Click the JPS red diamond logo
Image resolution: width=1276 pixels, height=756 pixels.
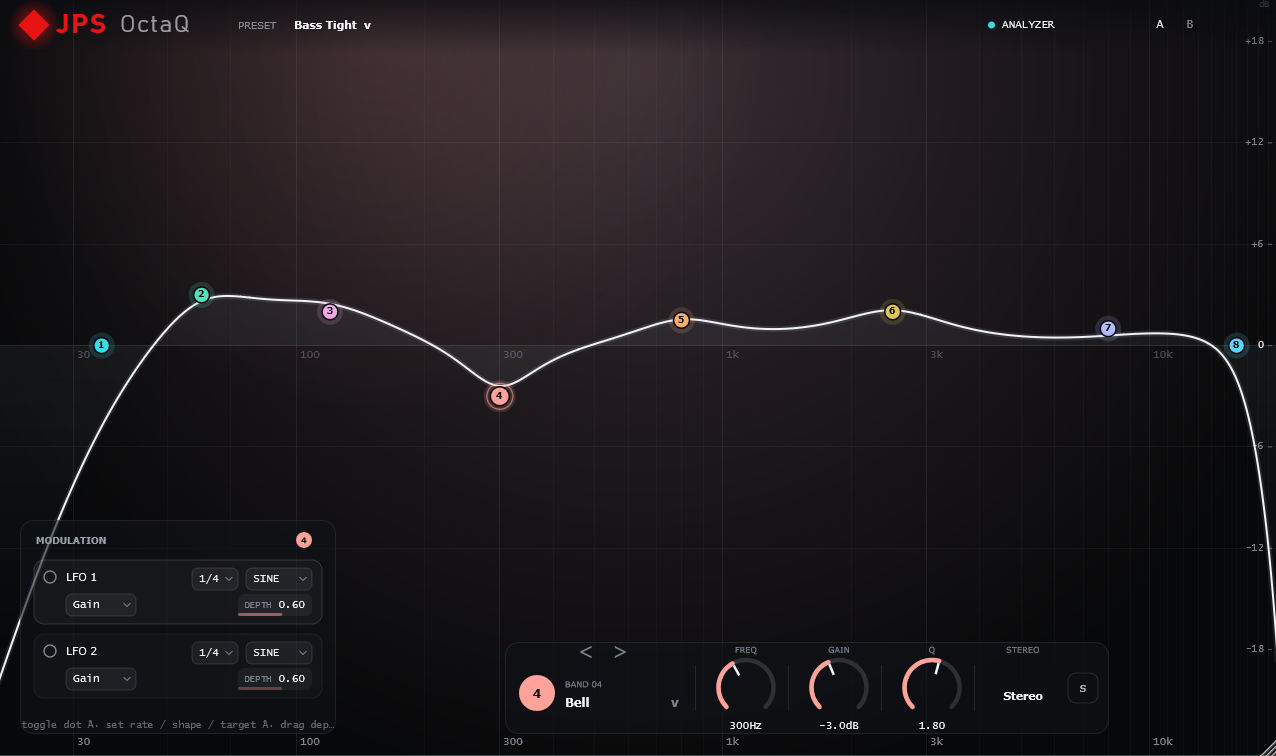34,24
